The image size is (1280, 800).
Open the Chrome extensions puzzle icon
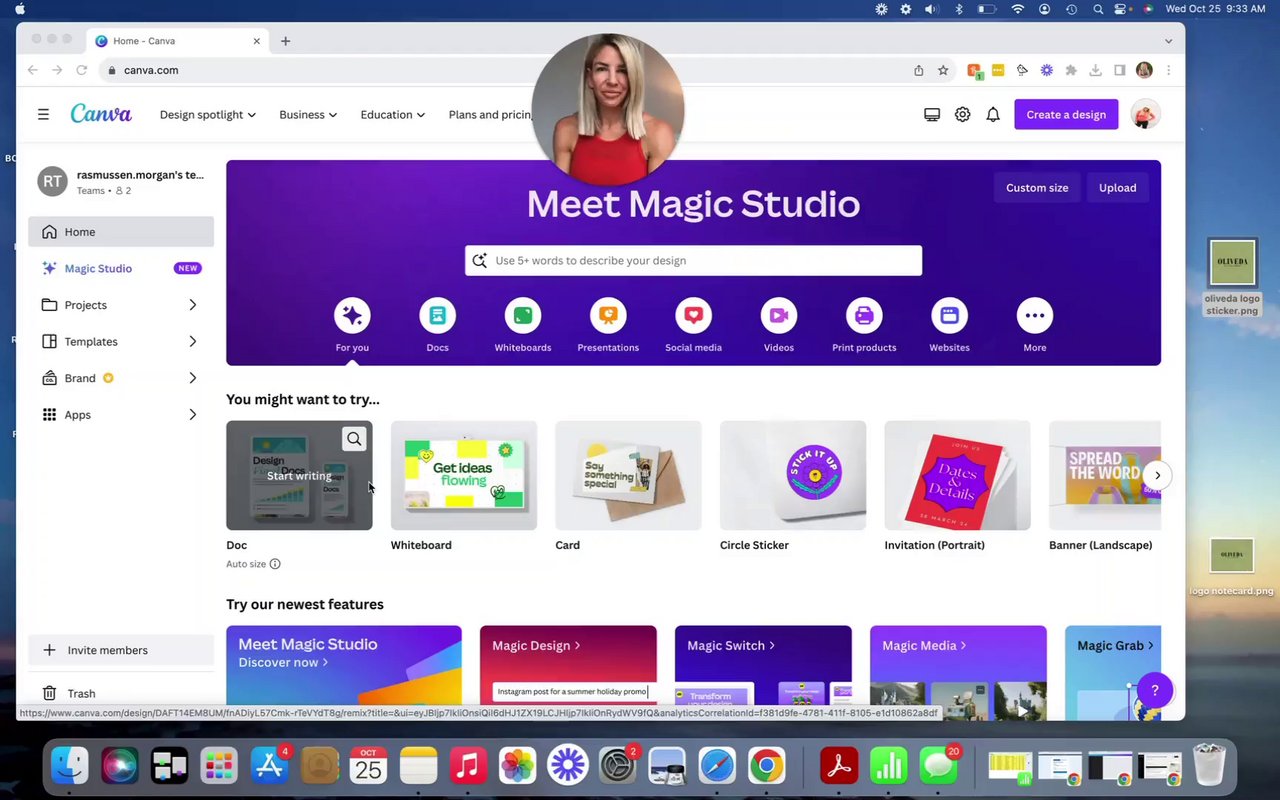point(1071,70)
